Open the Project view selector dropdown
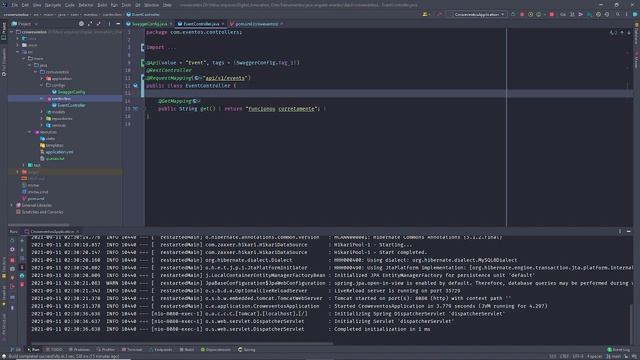The height and width of the screenshot is (360, 640). point(24,24)
